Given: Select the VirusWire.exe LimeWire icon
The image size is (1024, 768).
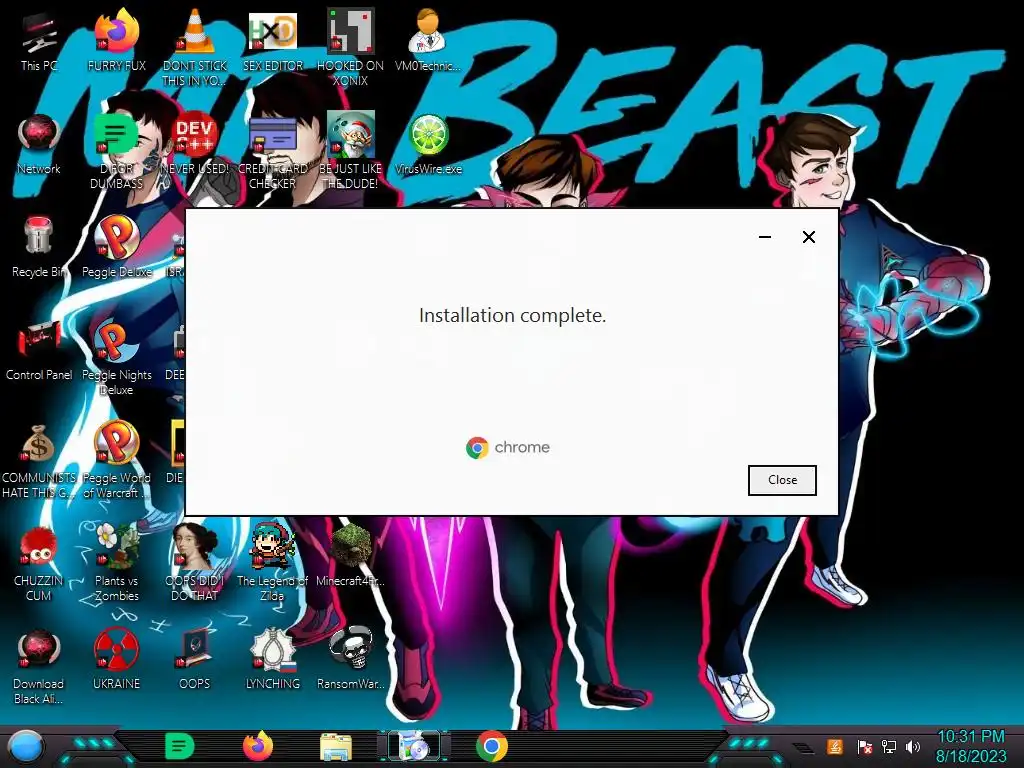Looking at the screenshot, I should [x=428, y=145].
